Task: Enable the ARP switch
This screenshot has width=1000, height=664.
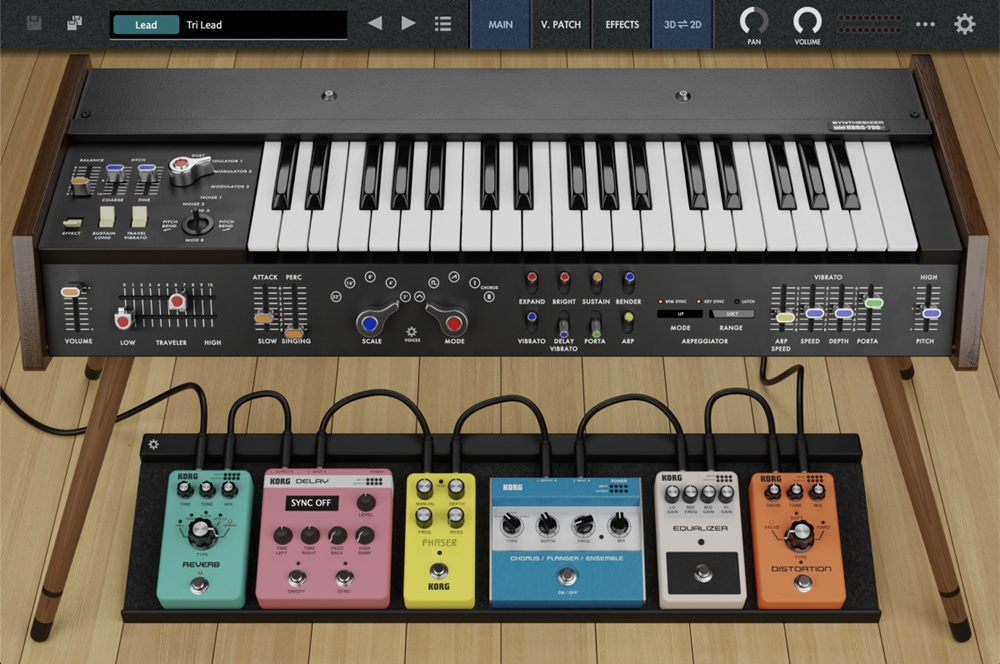Action: (627, 321)
